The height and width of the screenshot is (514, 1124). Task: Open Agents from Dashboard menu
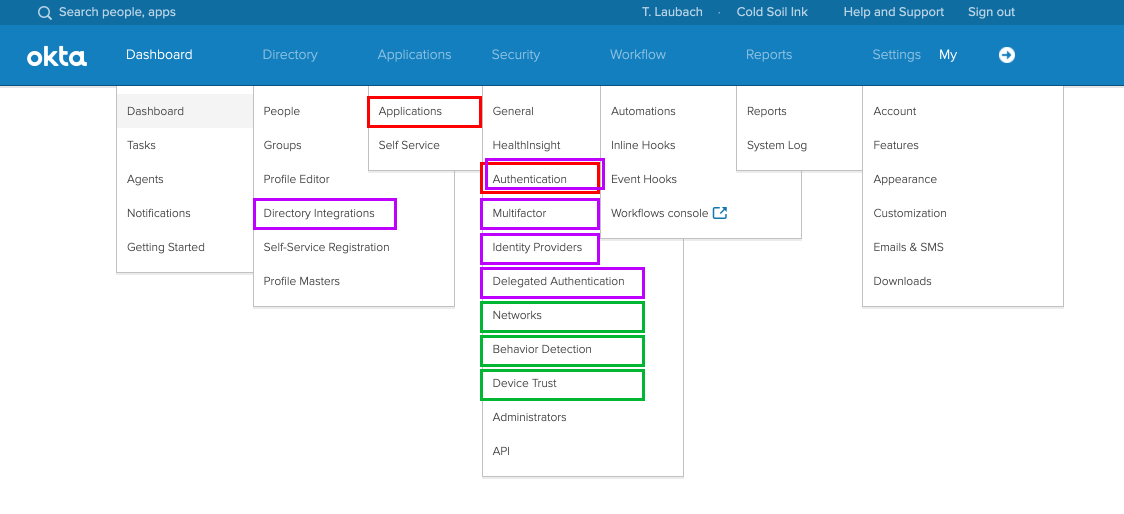pyautogui.click(x=145, y=179)
